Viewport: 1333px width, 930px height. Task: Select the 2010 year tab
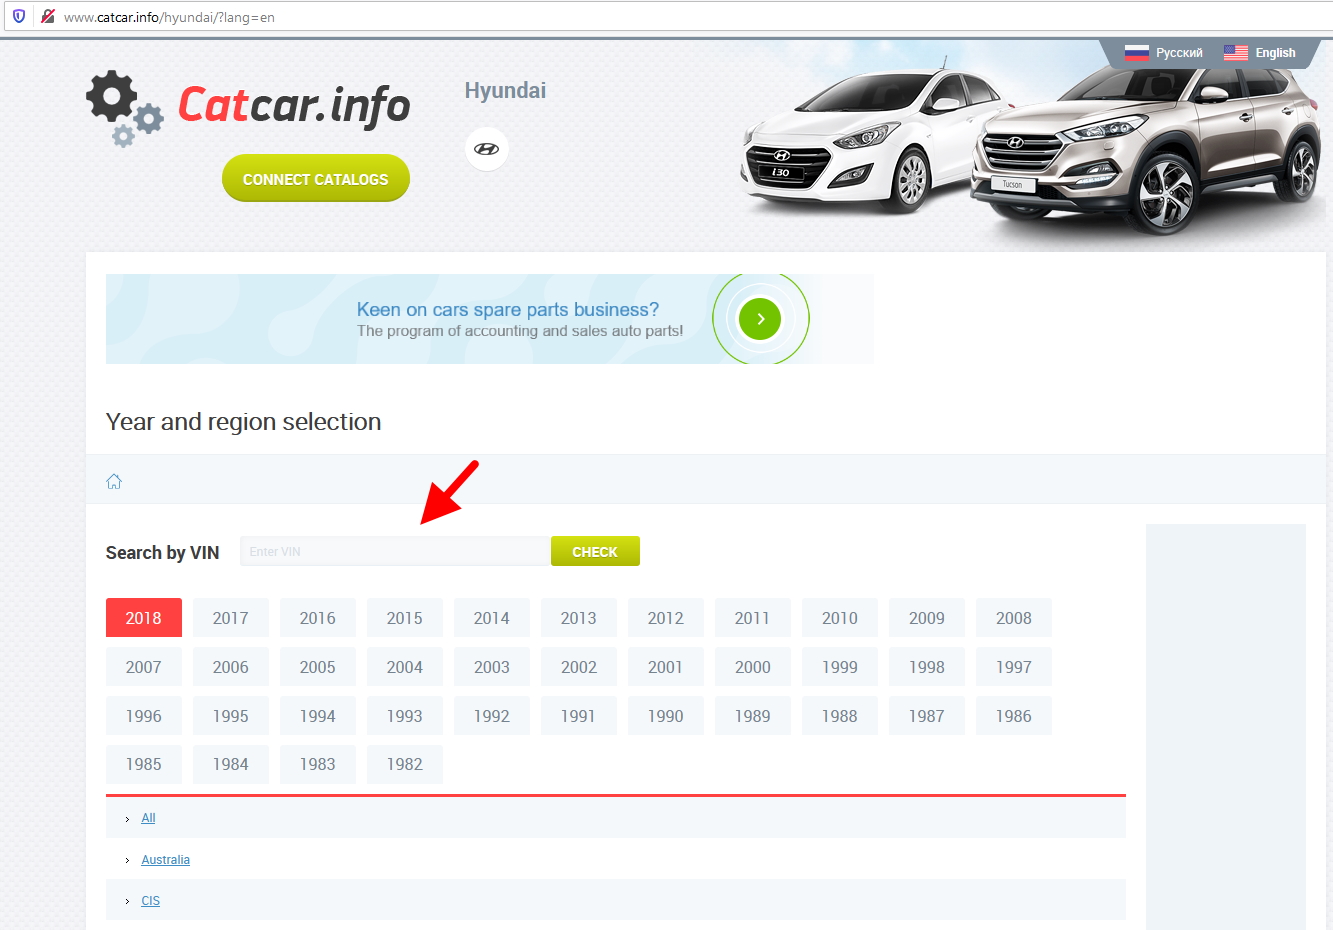coord(839,618)
